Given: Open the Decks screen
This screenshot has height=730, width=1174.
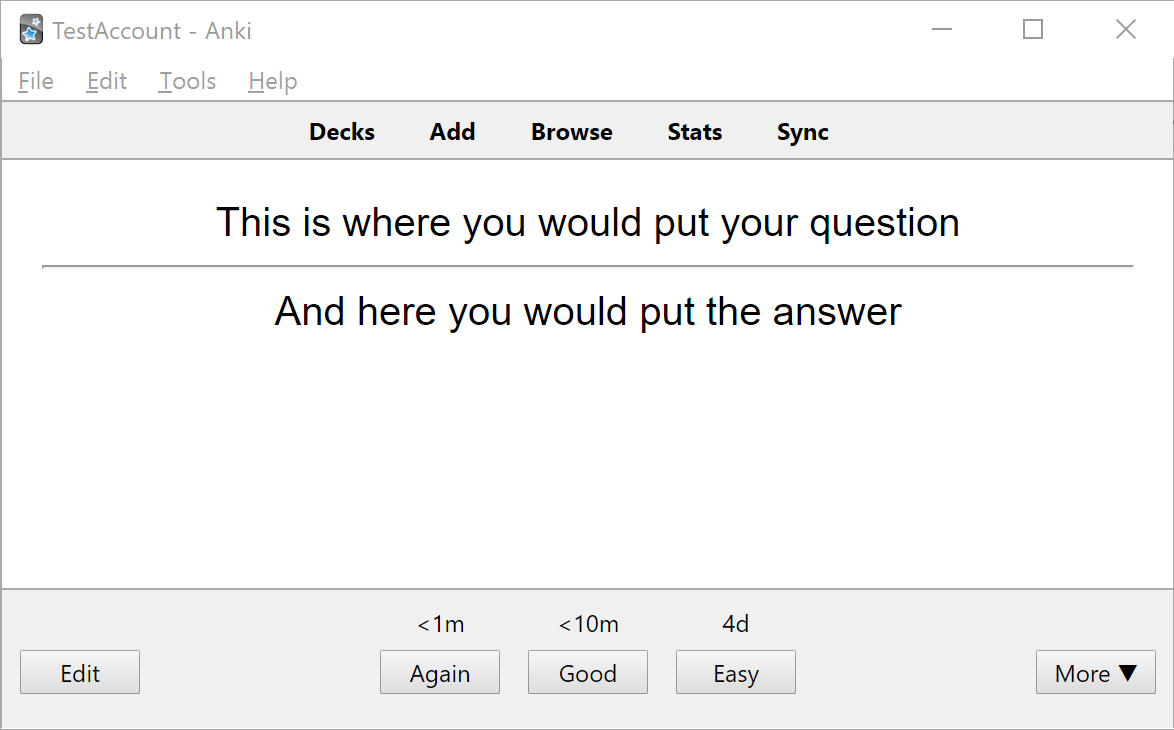Looking at the screenshot, I should (x=341, y=131).
